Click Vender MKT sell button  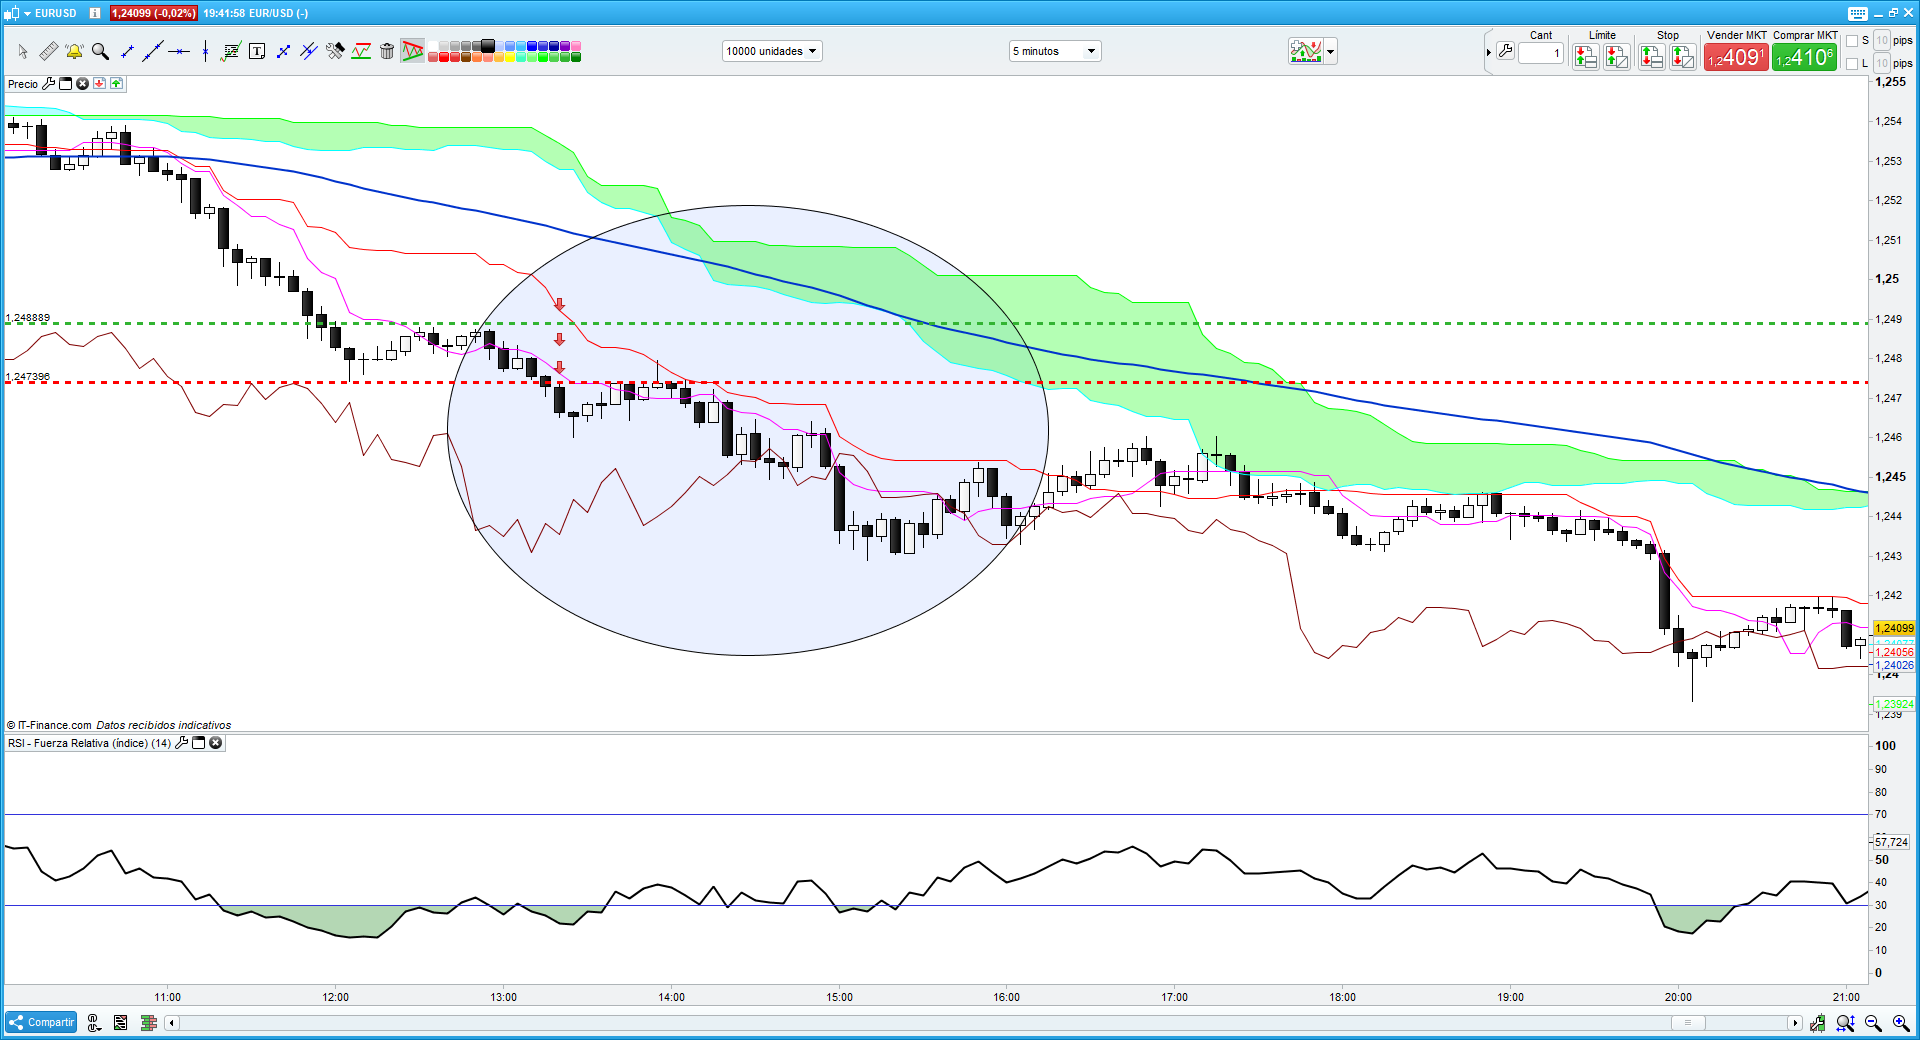pyautogui.click(x=1736, y=58)
